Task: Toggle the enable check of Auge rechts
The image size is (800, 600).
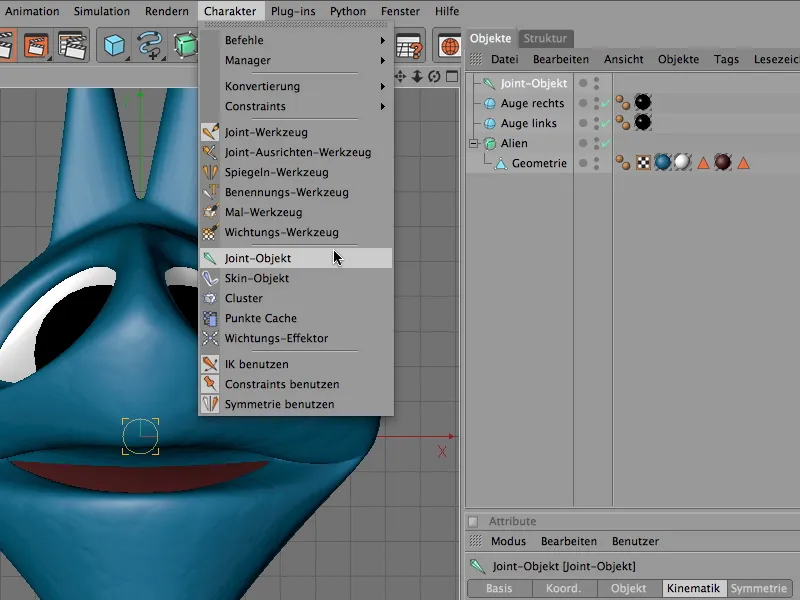Action: 606,103
